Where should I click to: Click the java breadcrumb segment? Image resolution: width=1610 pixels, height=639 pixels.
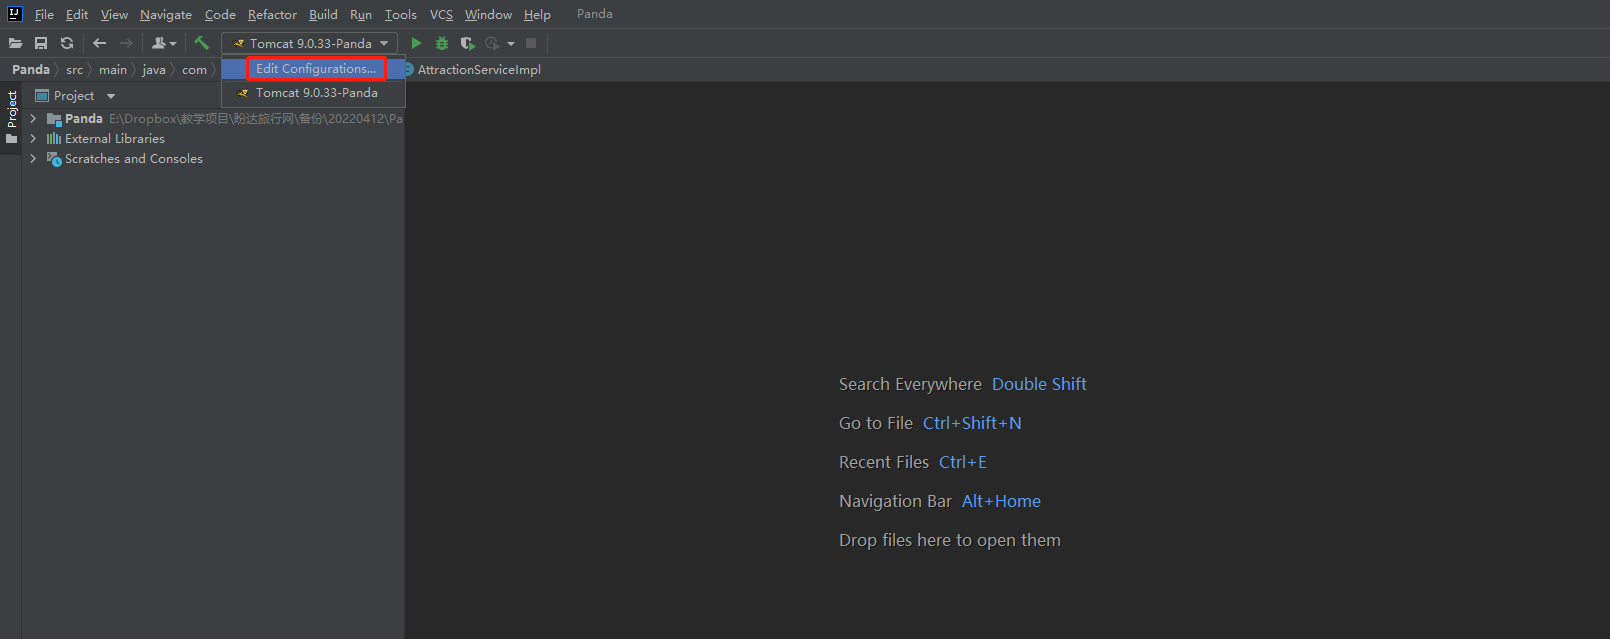154,69
